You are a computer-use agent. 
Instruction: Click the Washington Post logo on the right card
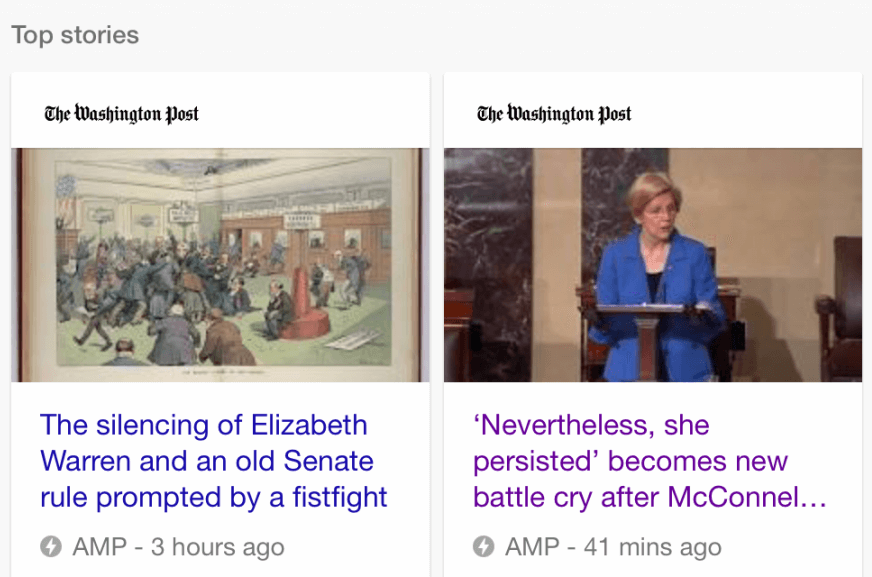click(x=555, y=114)
